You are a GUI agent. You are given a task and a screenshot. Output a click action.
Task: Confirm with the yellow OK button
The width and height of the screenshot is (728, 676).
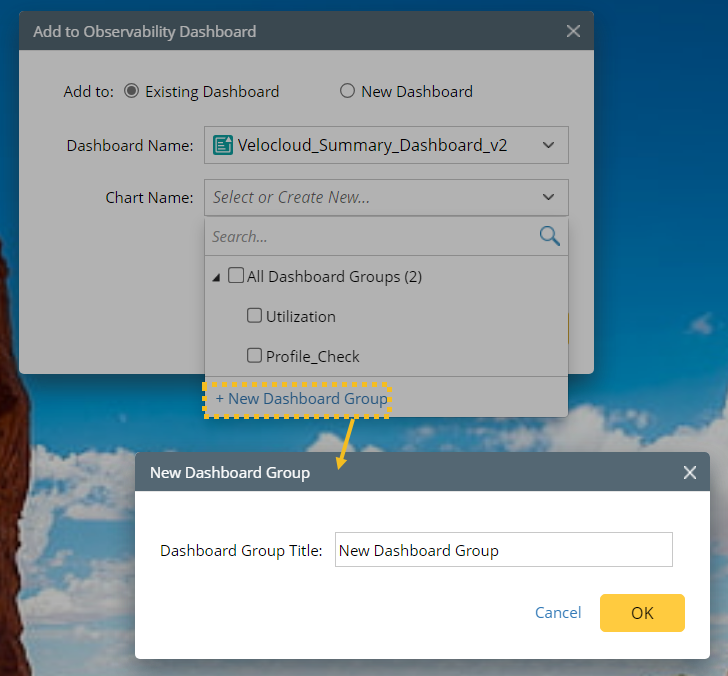tap(642, 613)
